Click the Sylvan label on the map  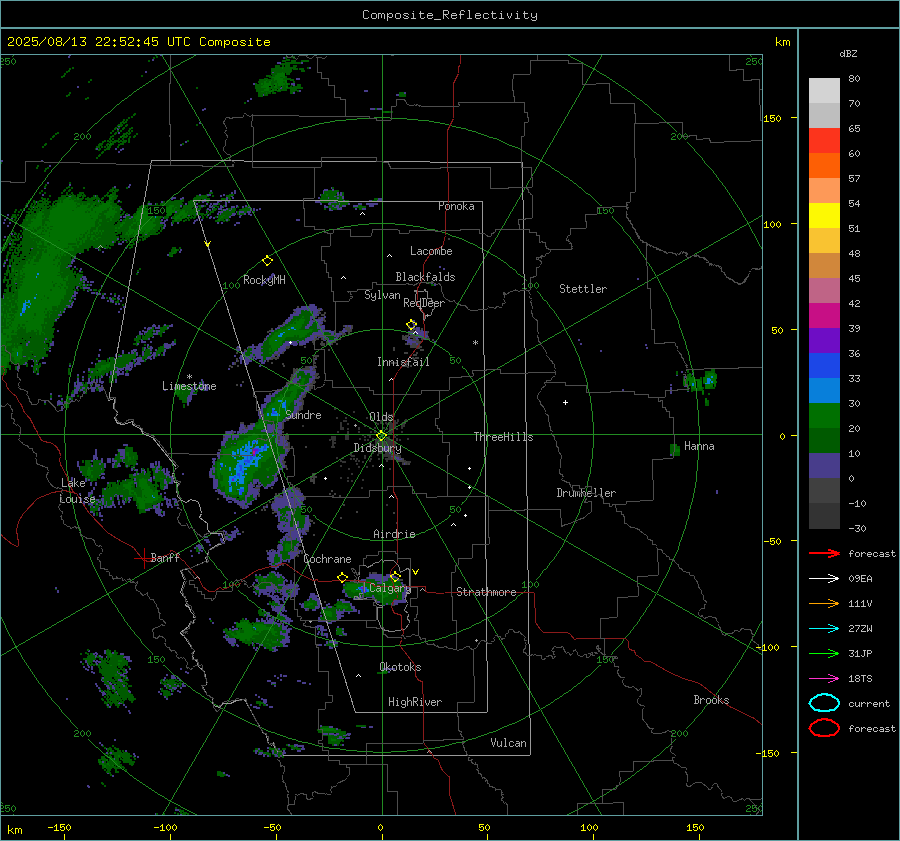tap(382, 295)
